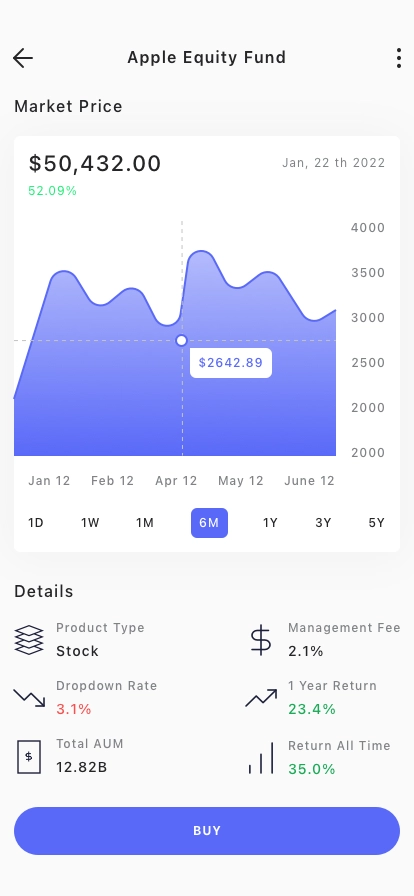Click the Feb 12 axis label
The height and width of the screenshot is (896, 414).
[112, 481]
